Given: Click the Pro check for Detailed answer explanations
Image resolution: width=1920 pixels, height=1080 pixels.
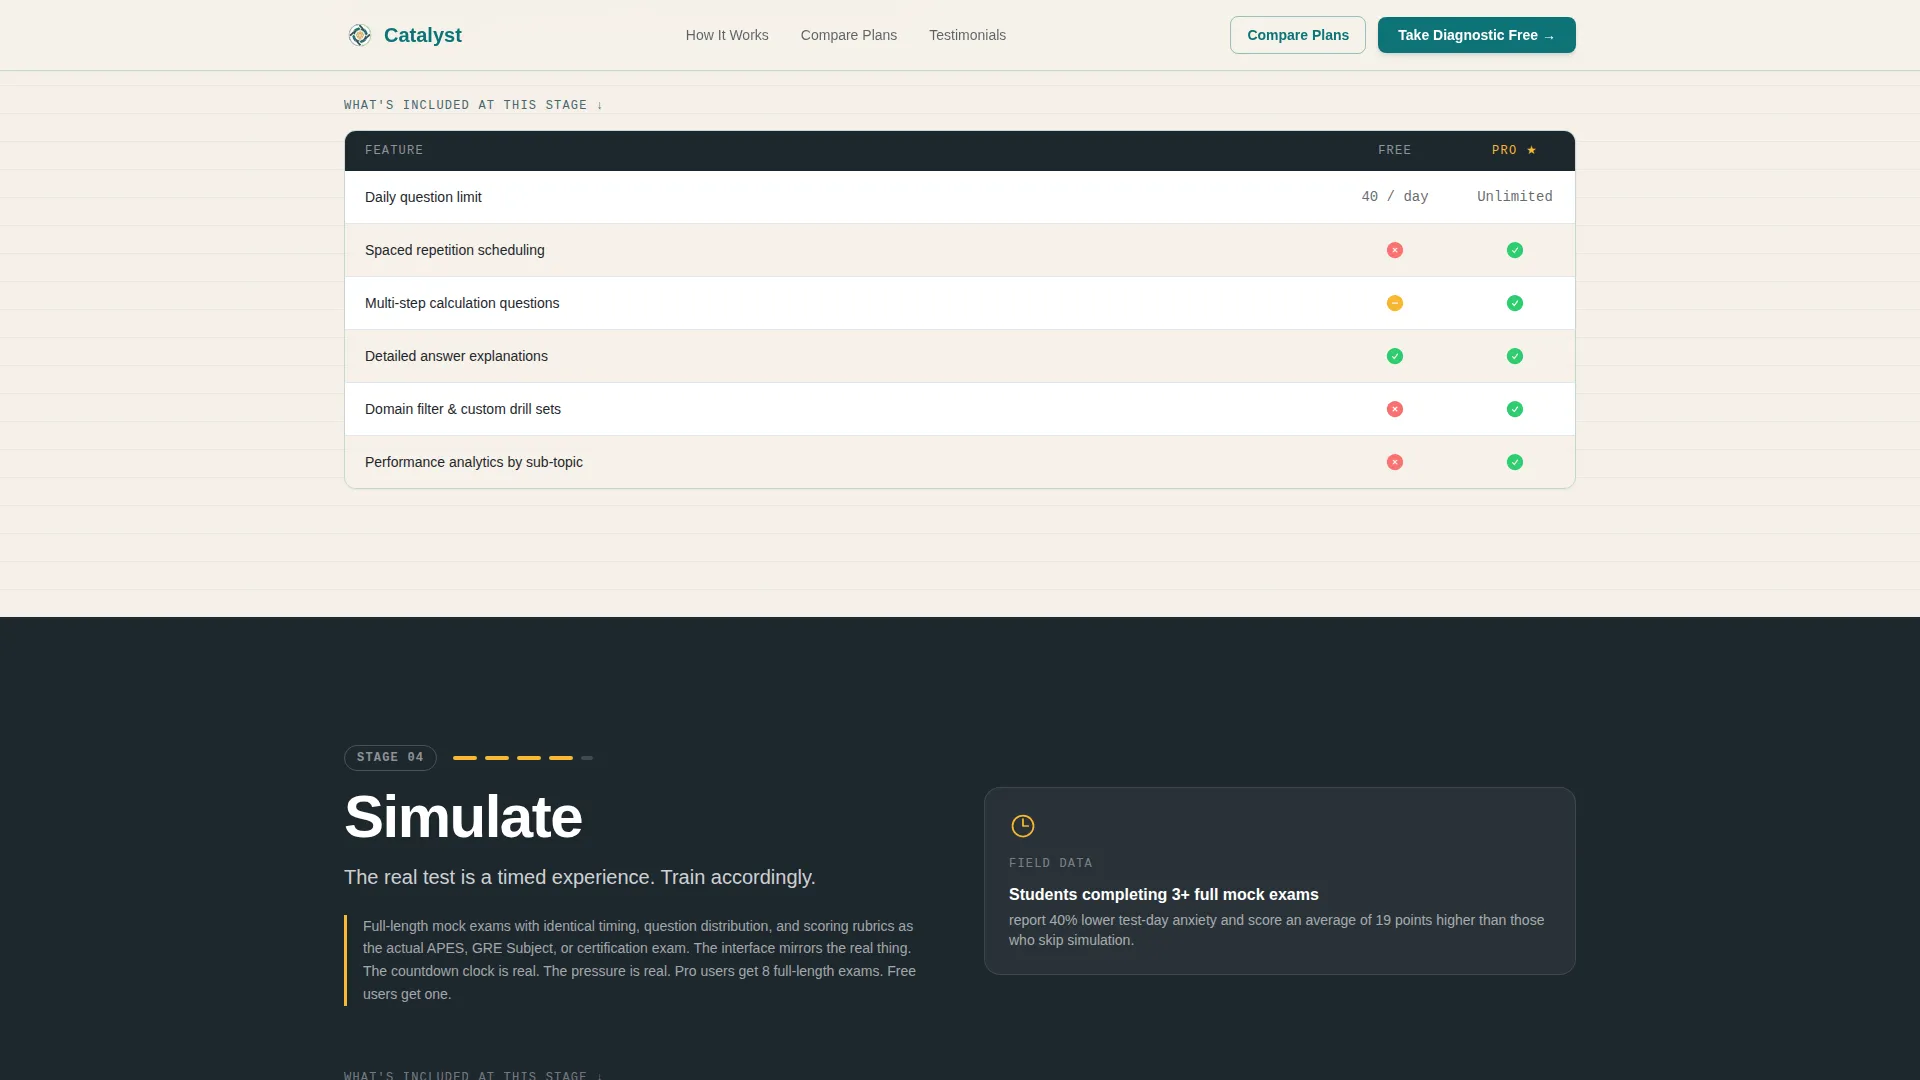Looking at the screenshot, I should pyautogui.click(x=1514, y=356).
